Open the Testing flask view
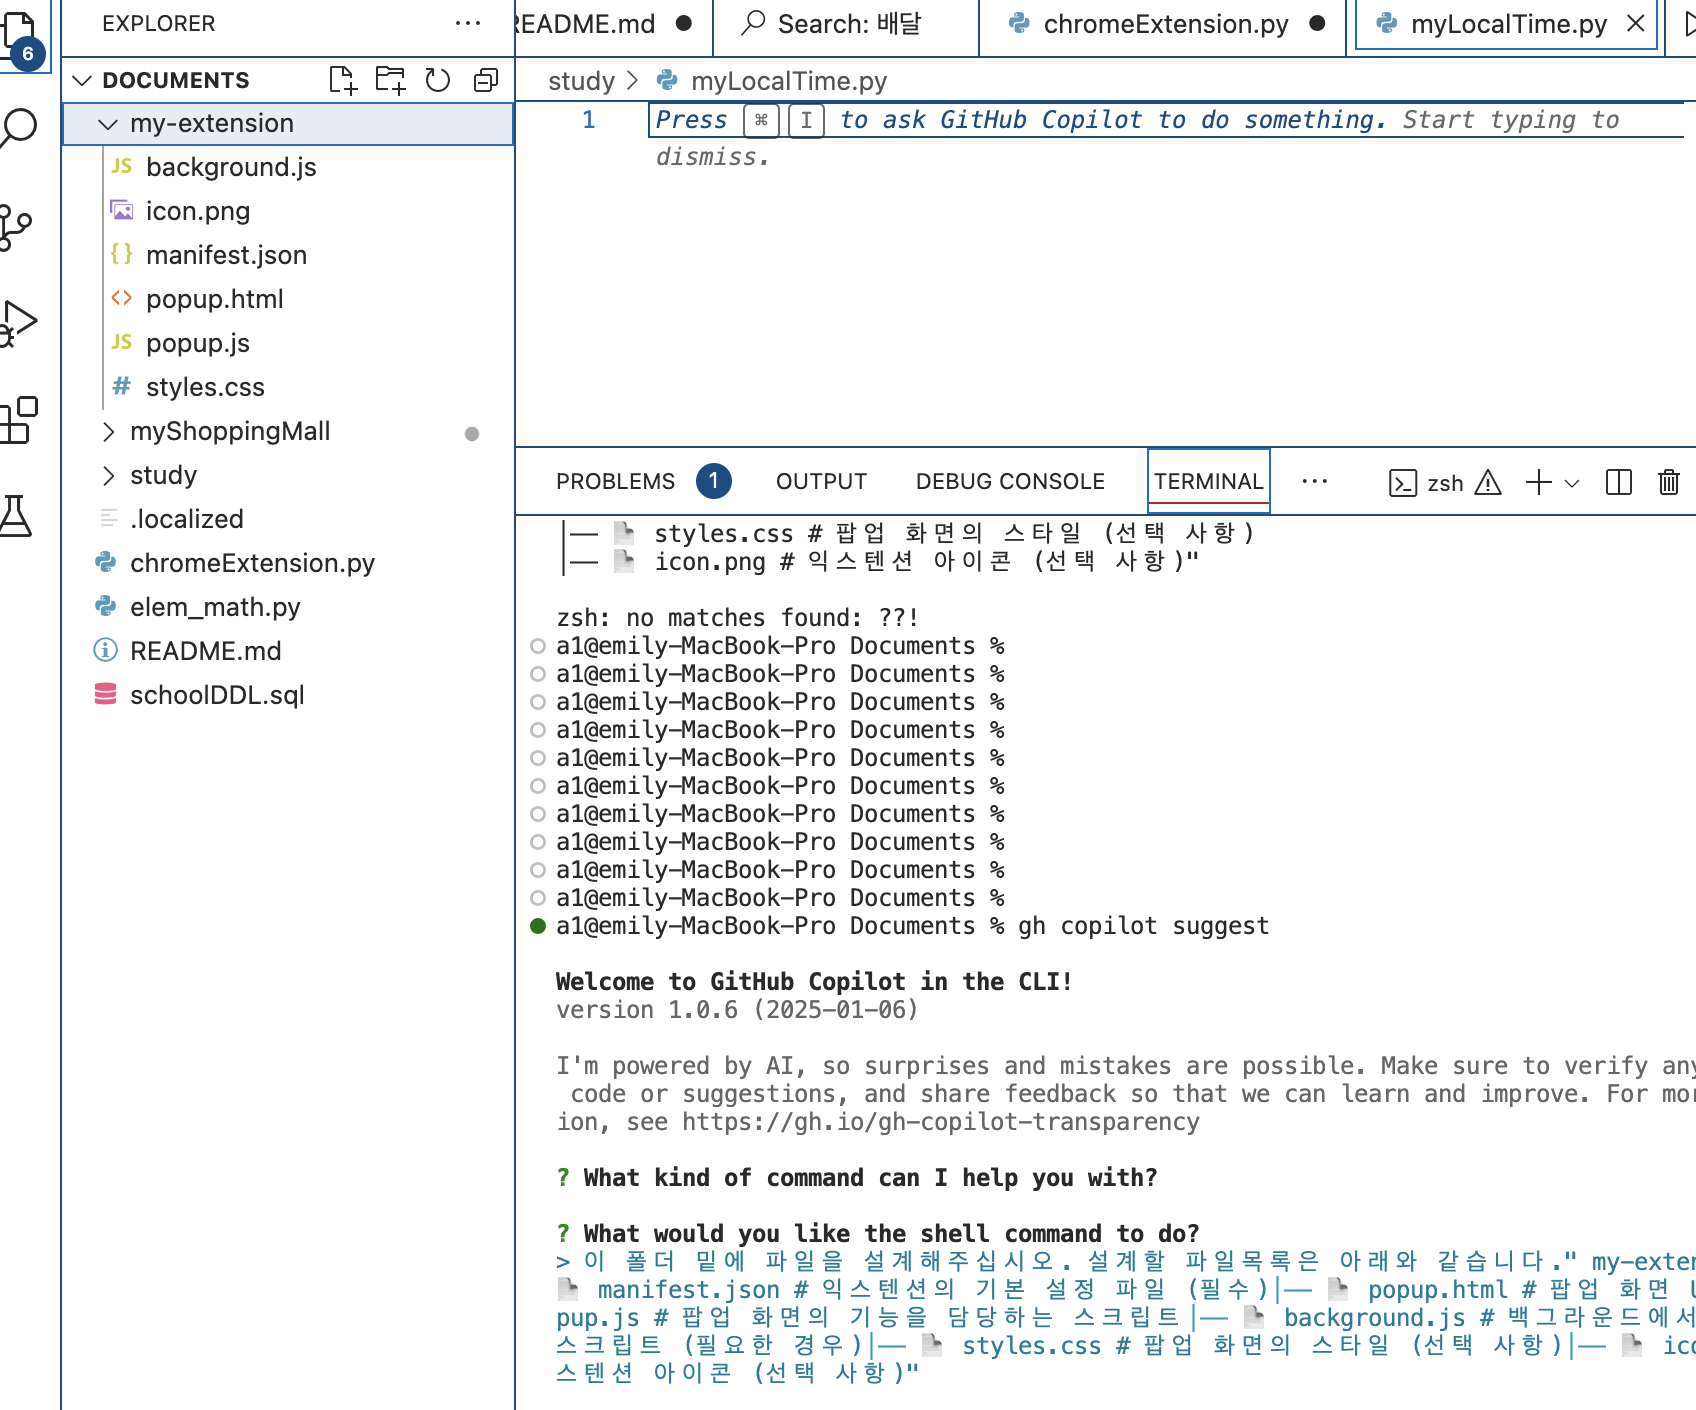1696x1410 pixels. click(16, 516)
